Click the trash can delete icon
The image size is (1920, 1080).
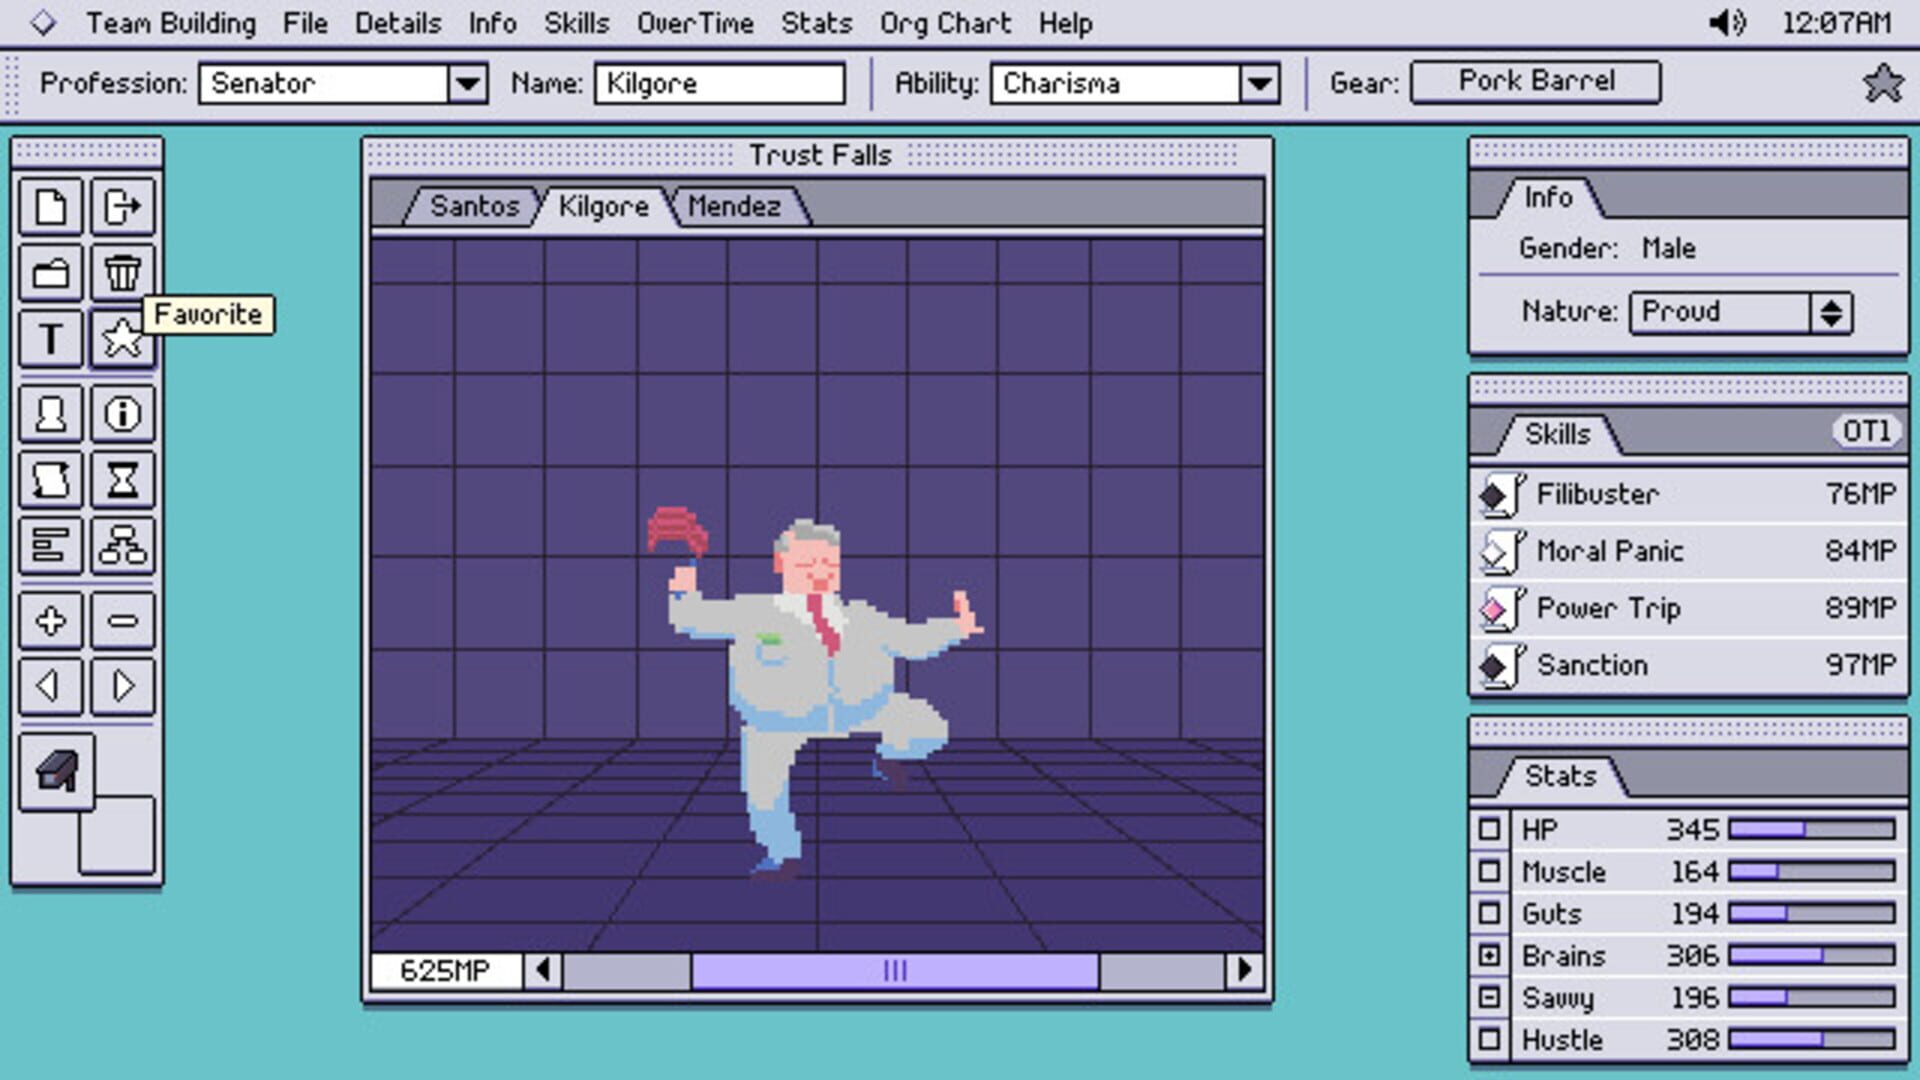(x=122, y=273)
